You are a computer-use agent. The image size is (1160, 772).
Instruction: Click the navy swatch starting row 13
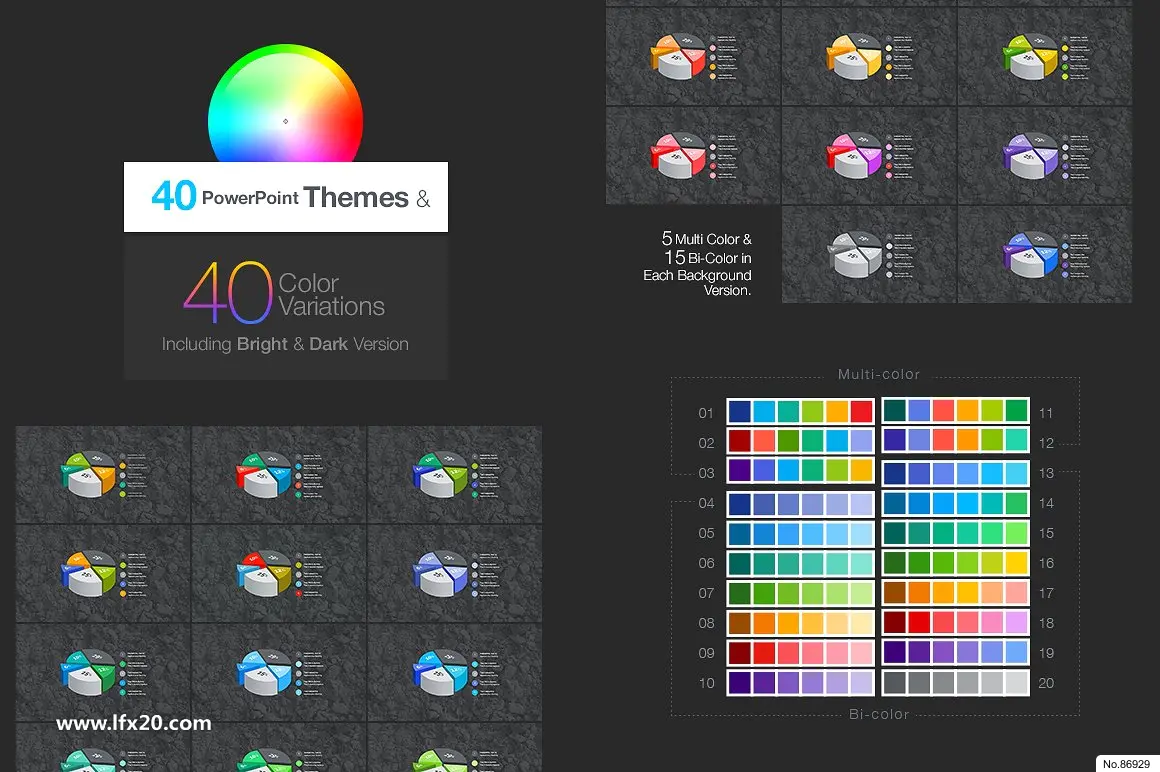[894, 473]
